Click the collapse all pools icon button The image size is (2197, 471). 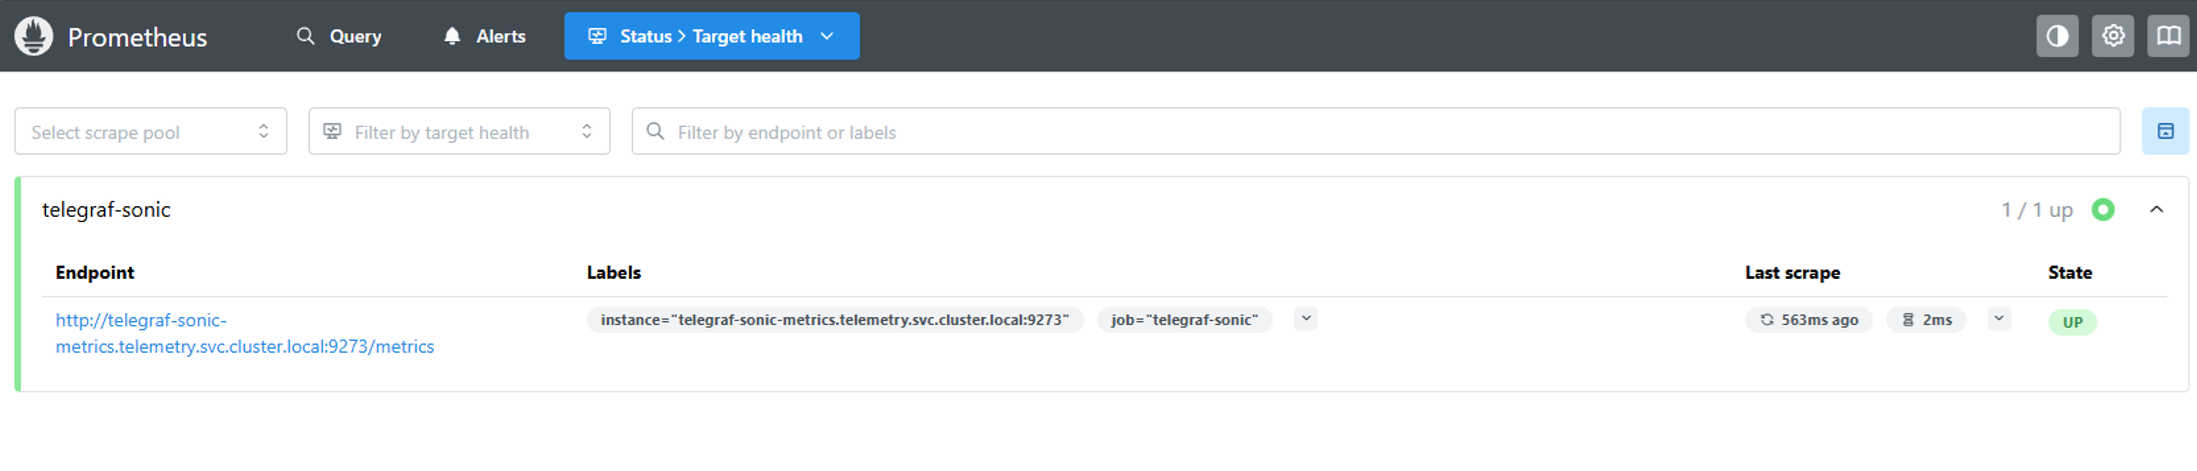[2165, 131]
